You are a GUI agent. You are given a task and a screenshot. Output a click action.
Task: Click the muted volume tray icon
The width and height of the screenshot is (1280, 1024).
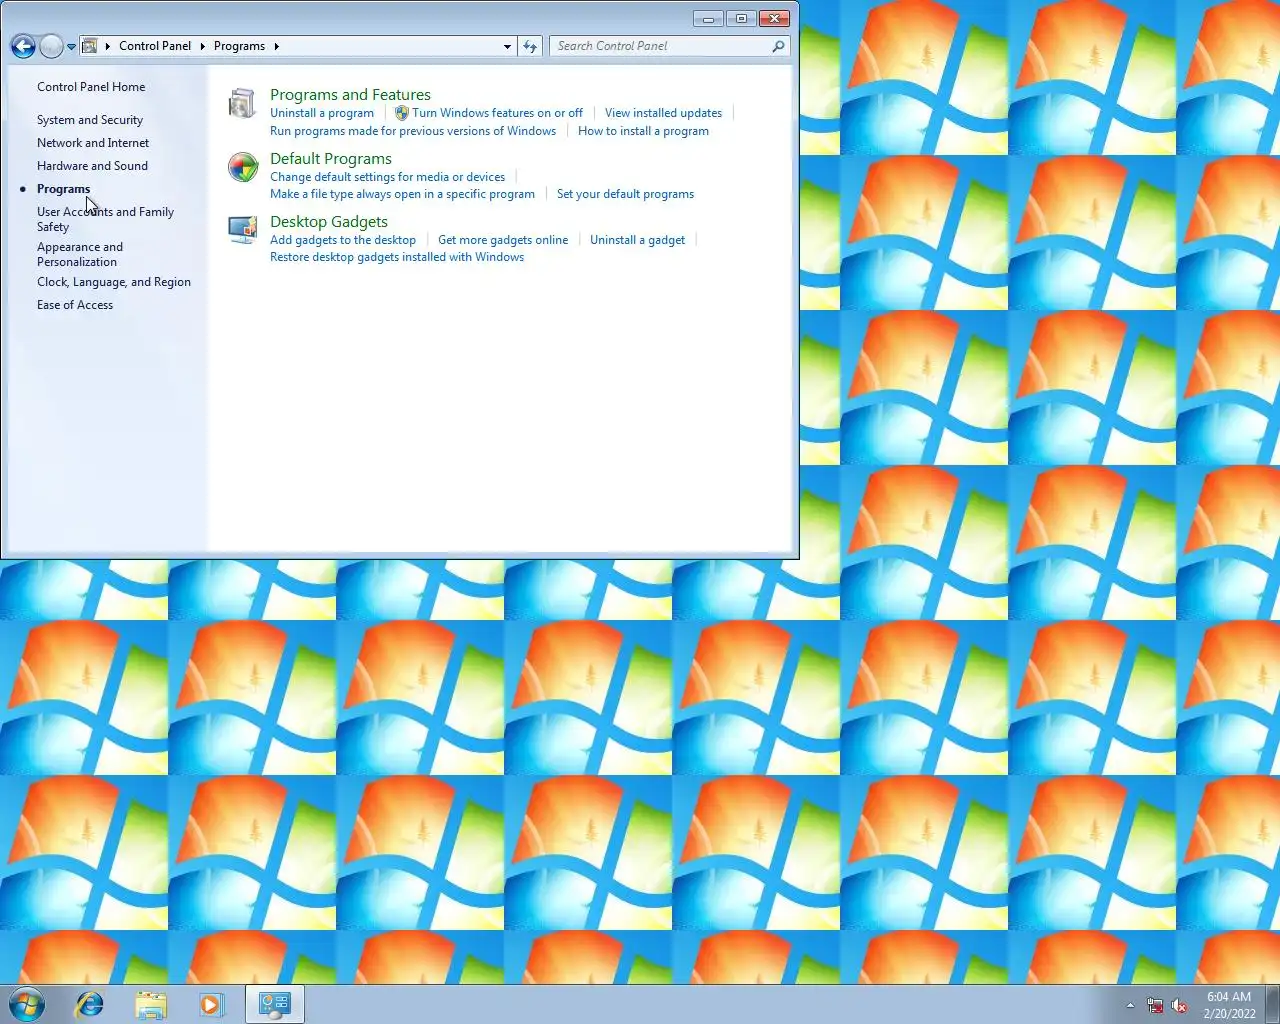tap(1179, 1005)
